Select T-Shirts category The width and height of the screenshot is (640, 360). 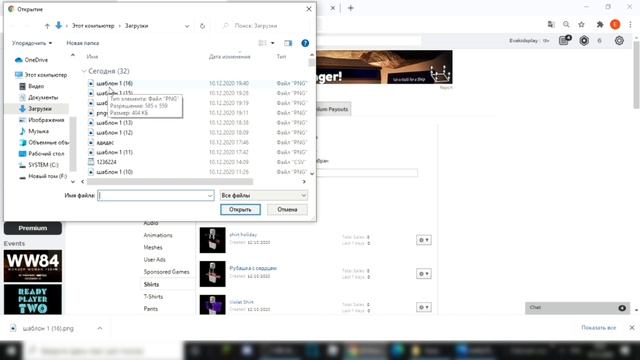click(153, 296)
